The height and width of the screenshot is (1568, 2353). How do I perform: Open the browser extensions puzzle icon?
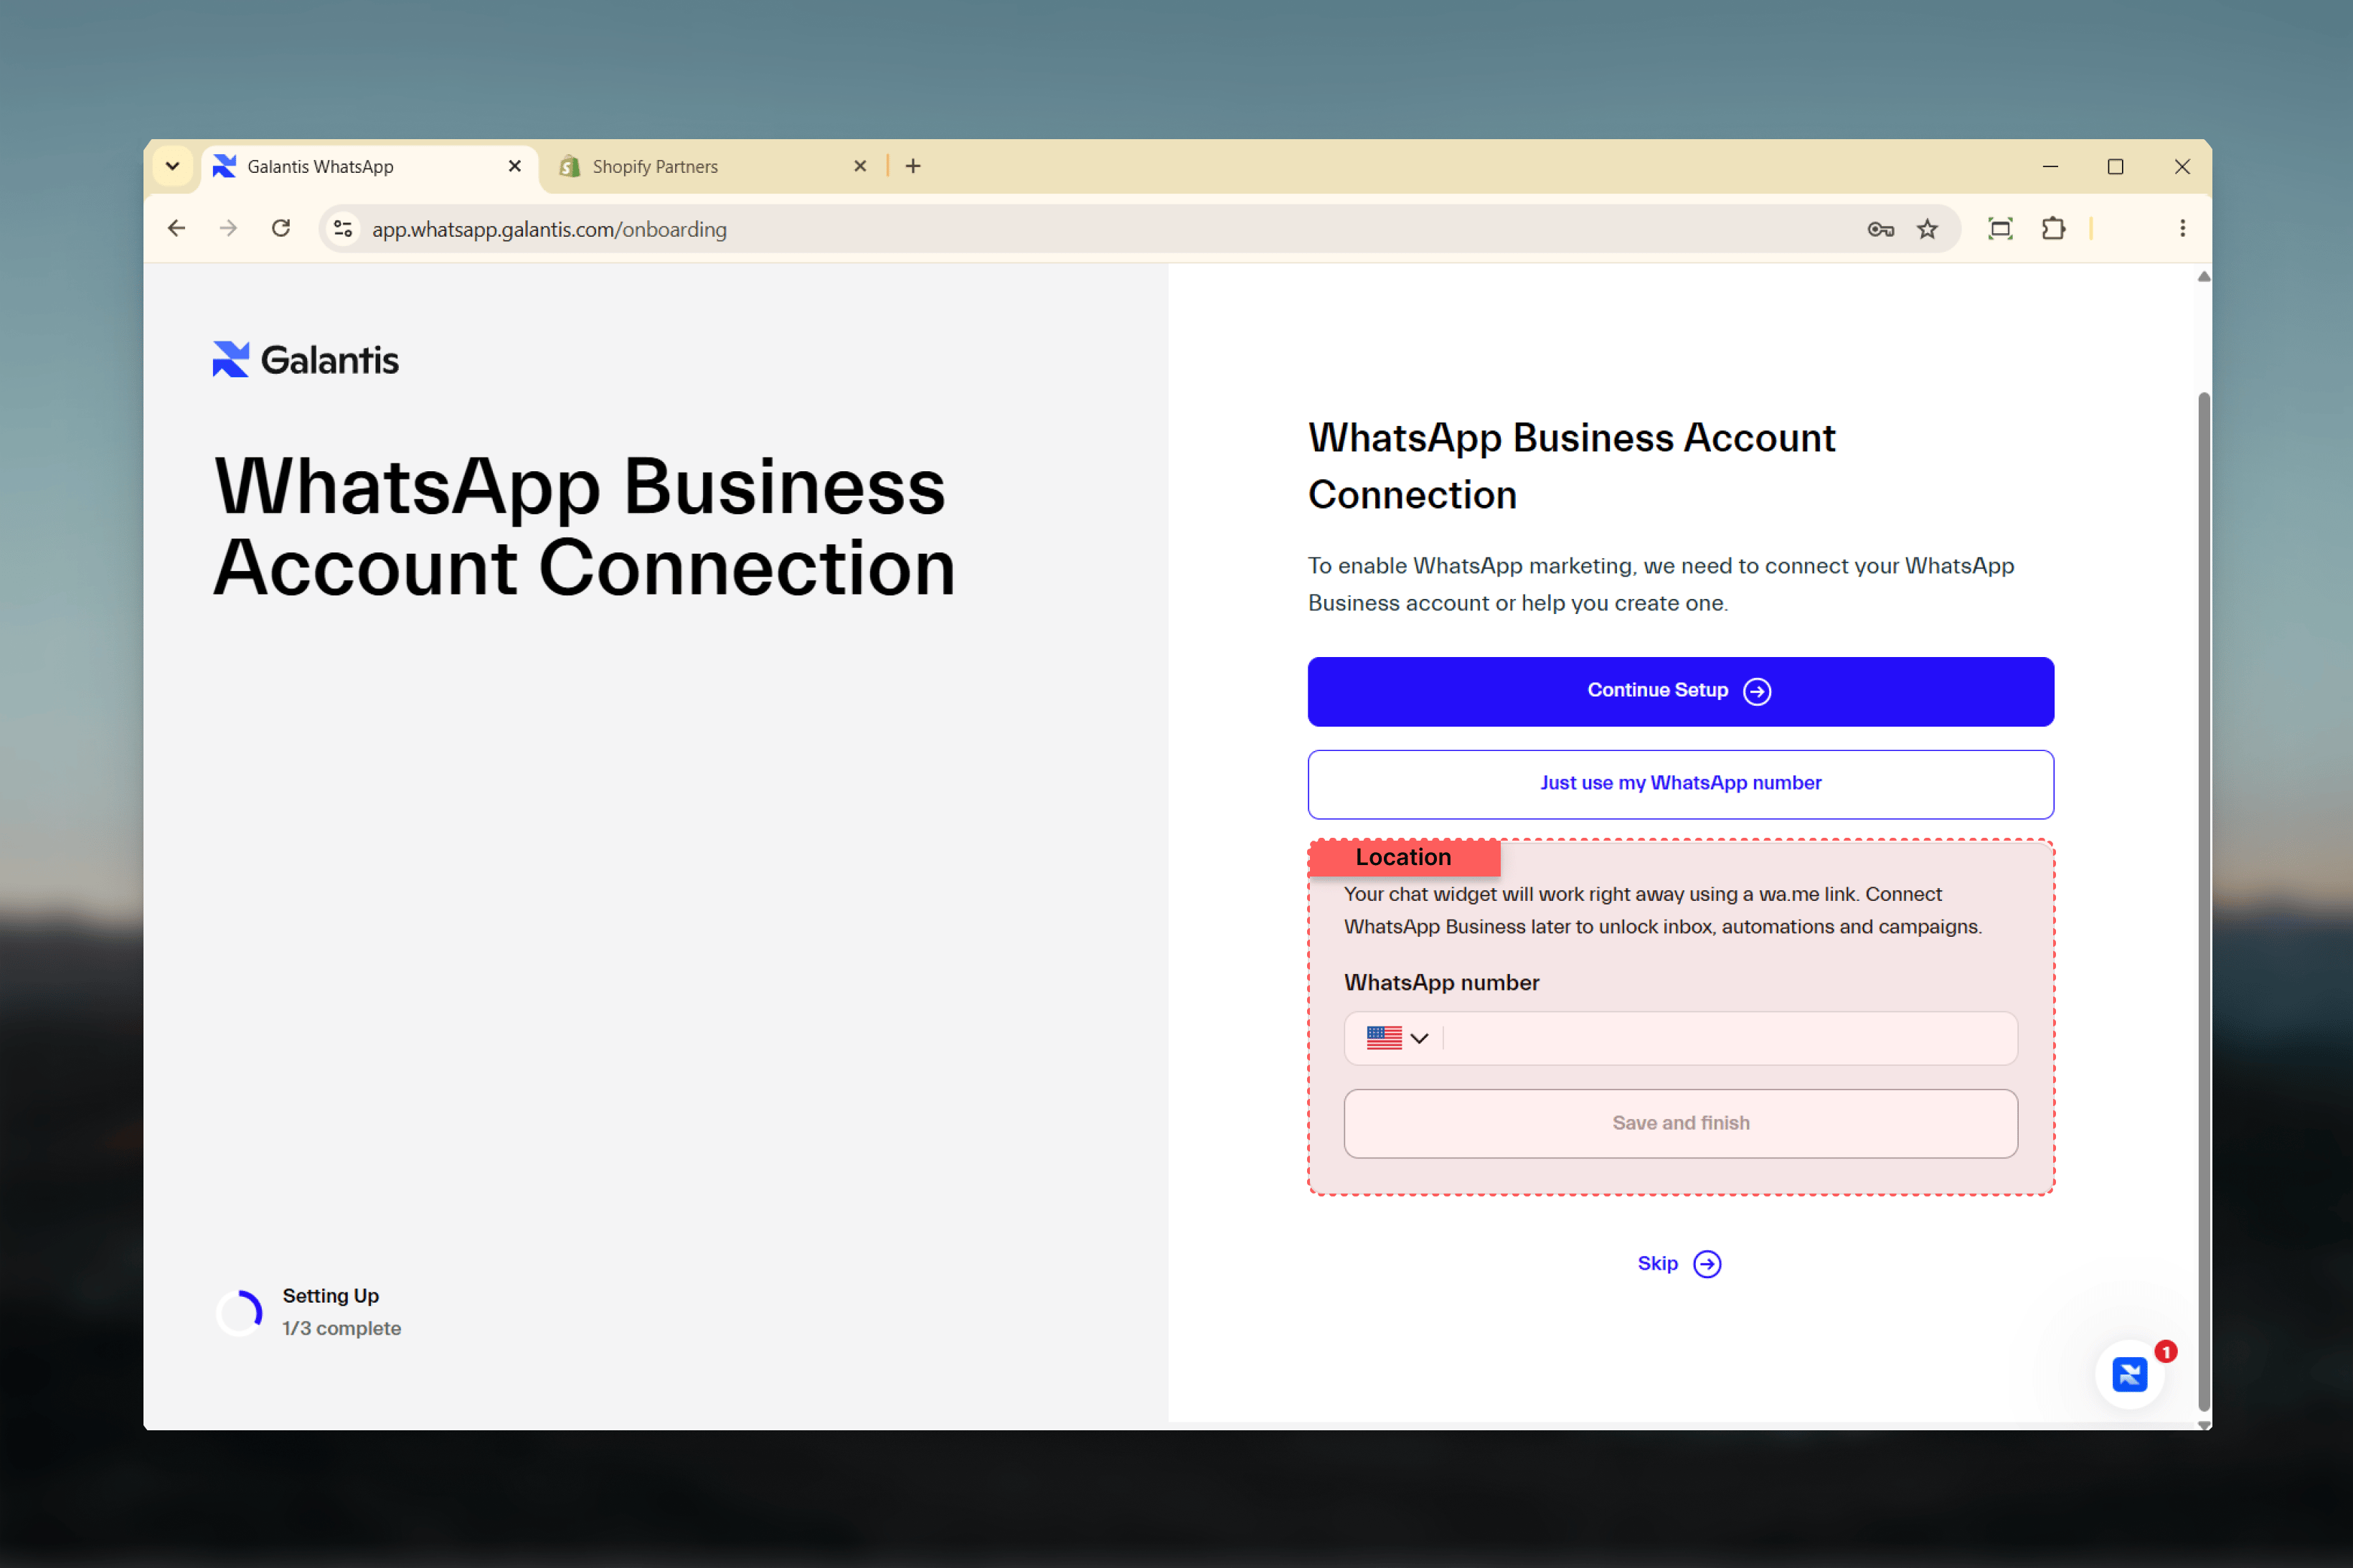[2053, 229]
